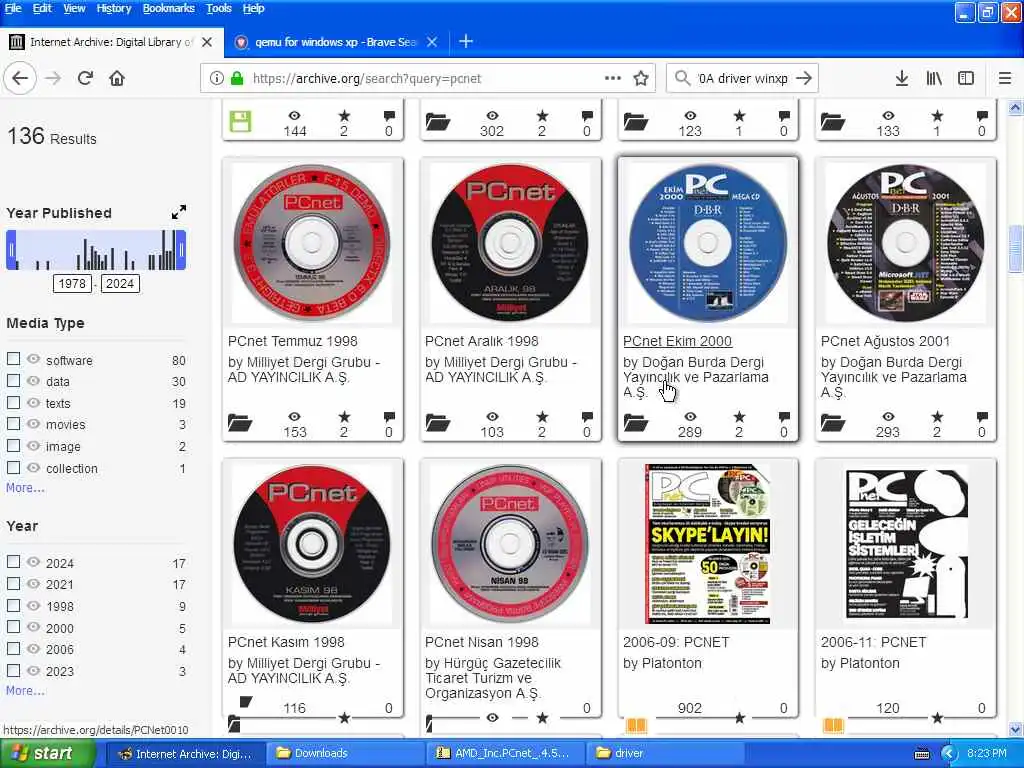Open the Library bookshelf icon
This screenshot has width=1024, height=768.
934,78
